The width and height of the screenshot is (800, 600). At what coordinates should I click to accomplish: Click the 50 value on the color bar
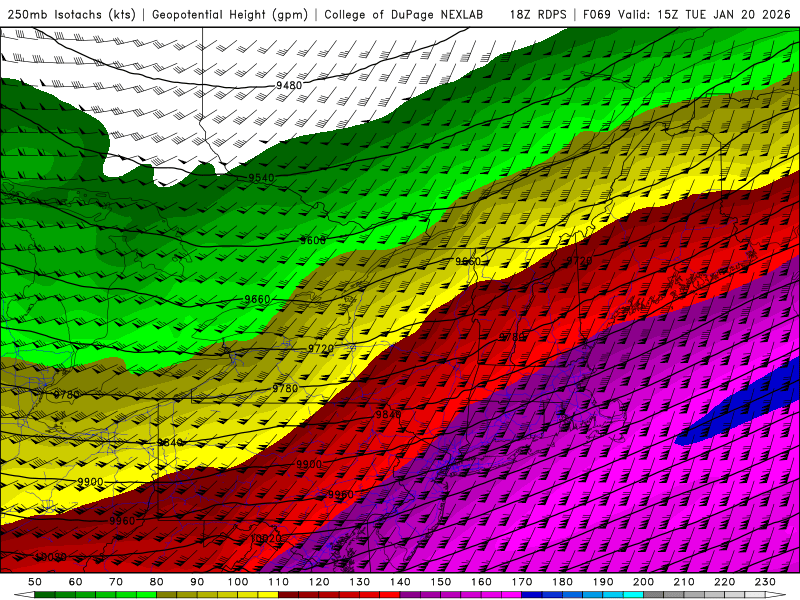35,582
